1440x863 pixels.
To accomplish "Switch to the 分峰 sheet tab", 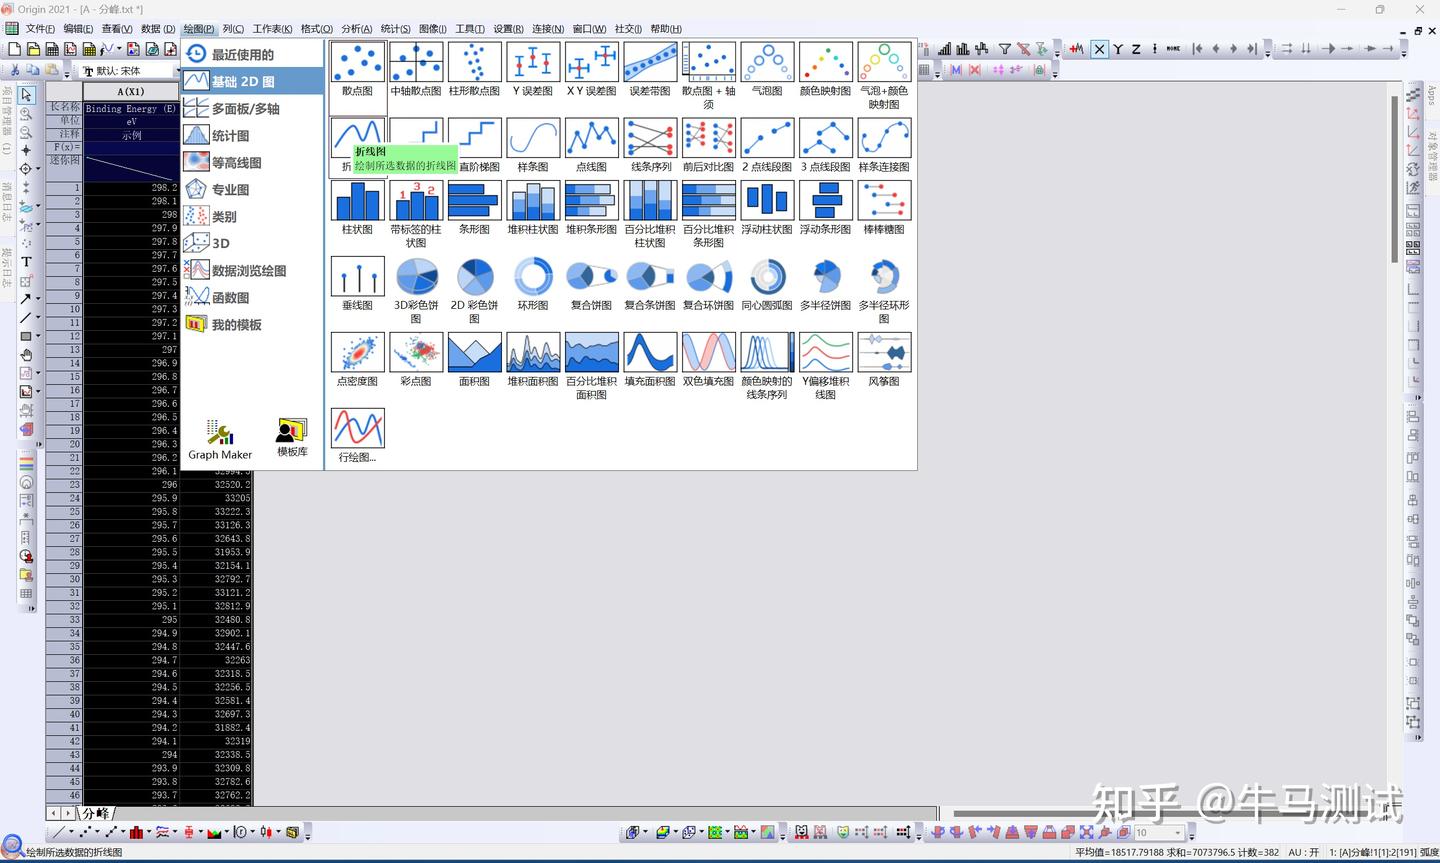I will click(x=96, y=814).
